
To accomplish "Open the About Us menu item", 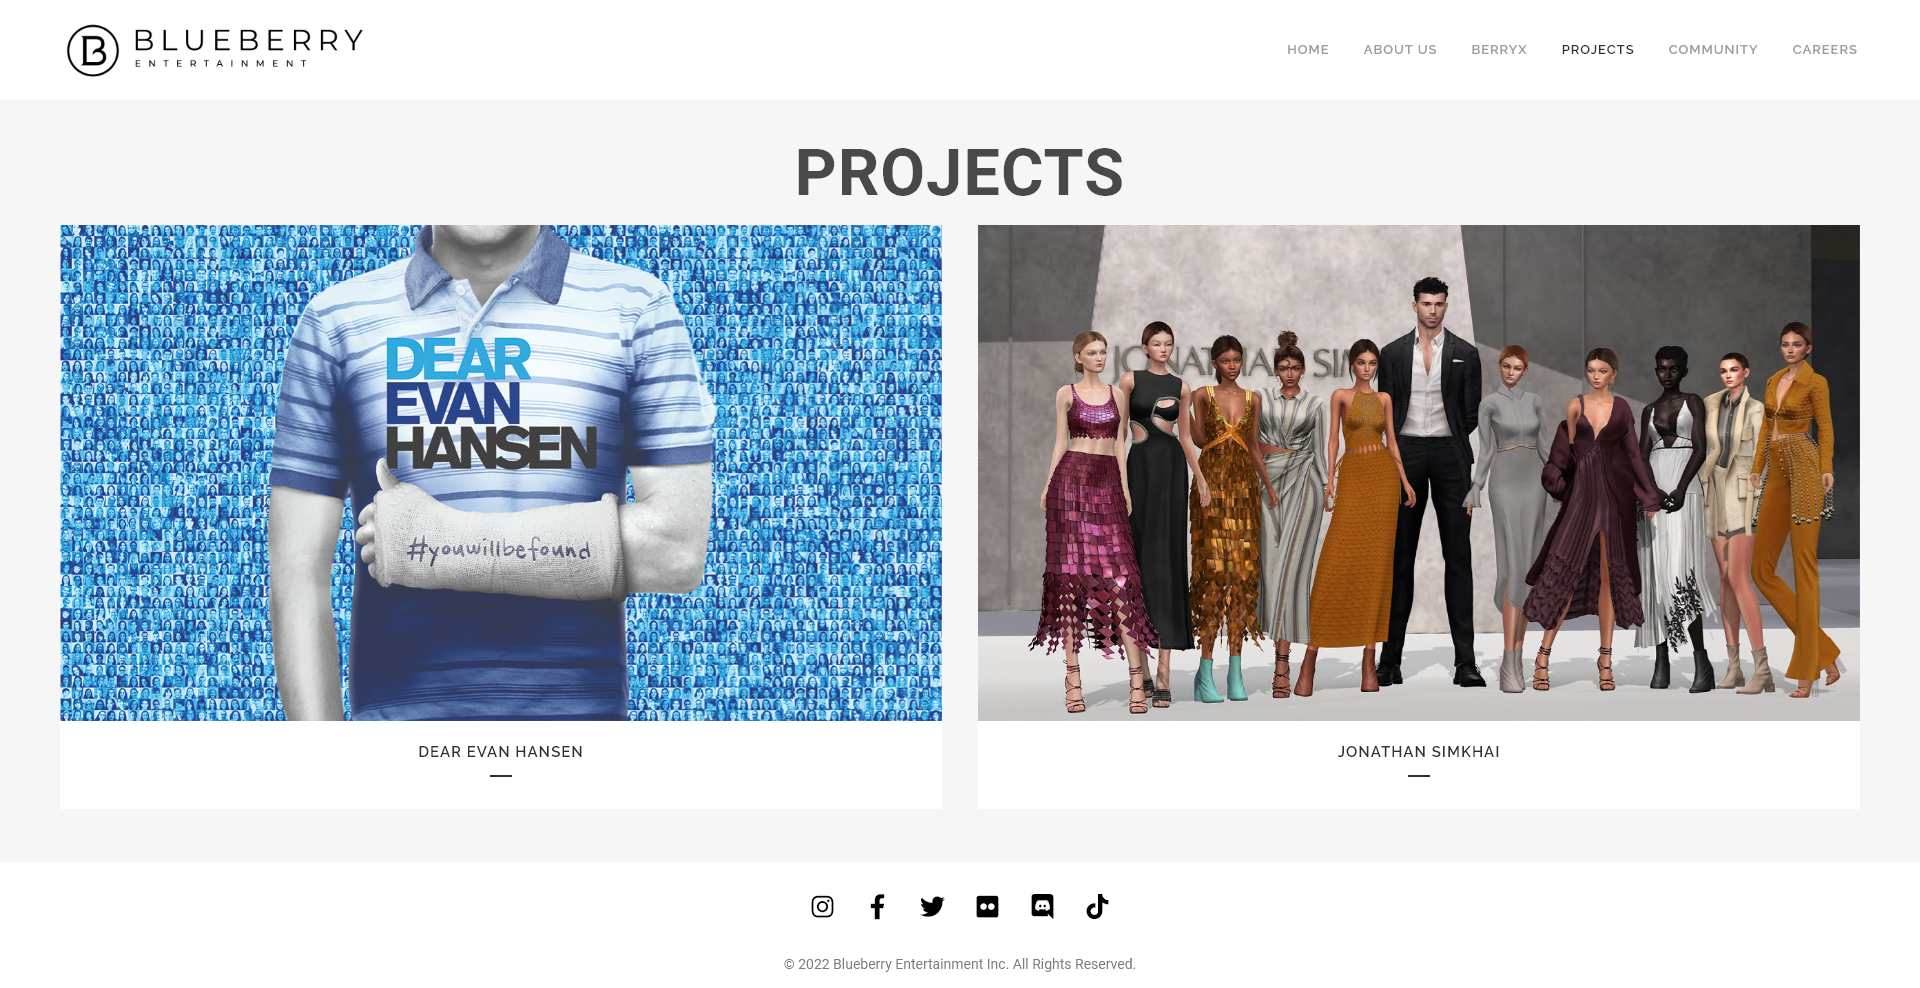I will click(x=1400, y=50).
